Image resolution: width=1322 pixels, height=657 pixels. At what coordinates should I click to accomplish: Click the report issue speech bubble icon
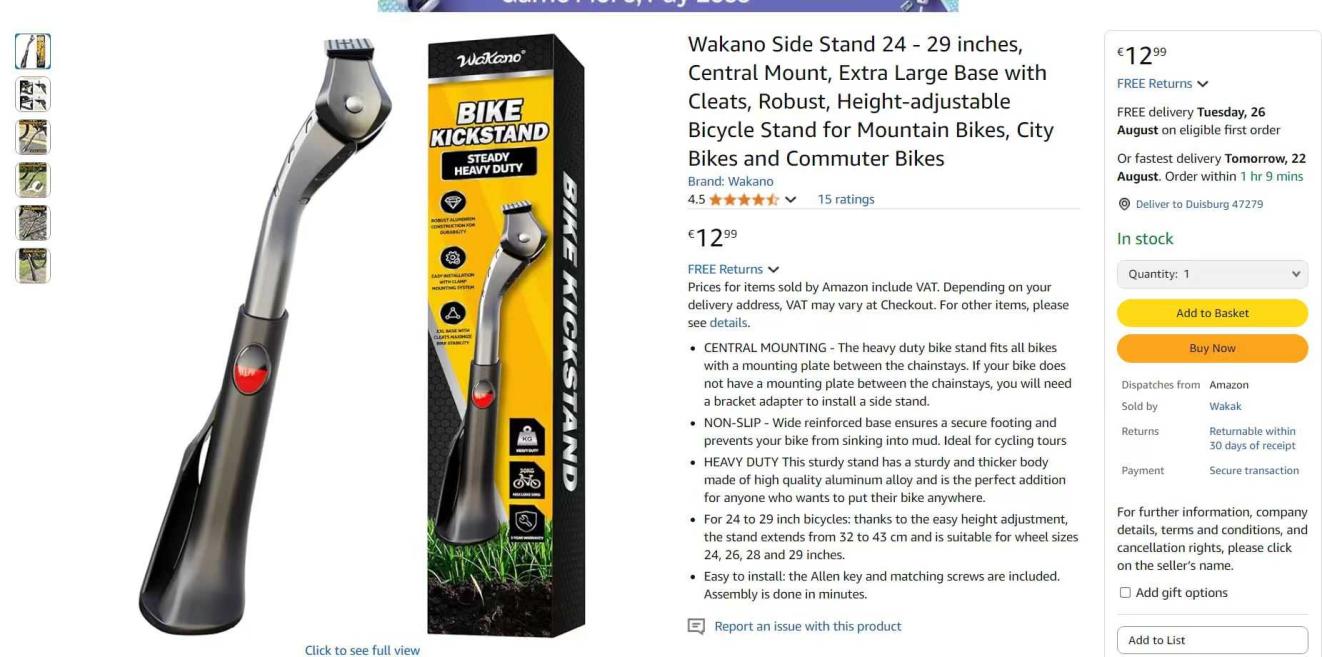(696, 626)
